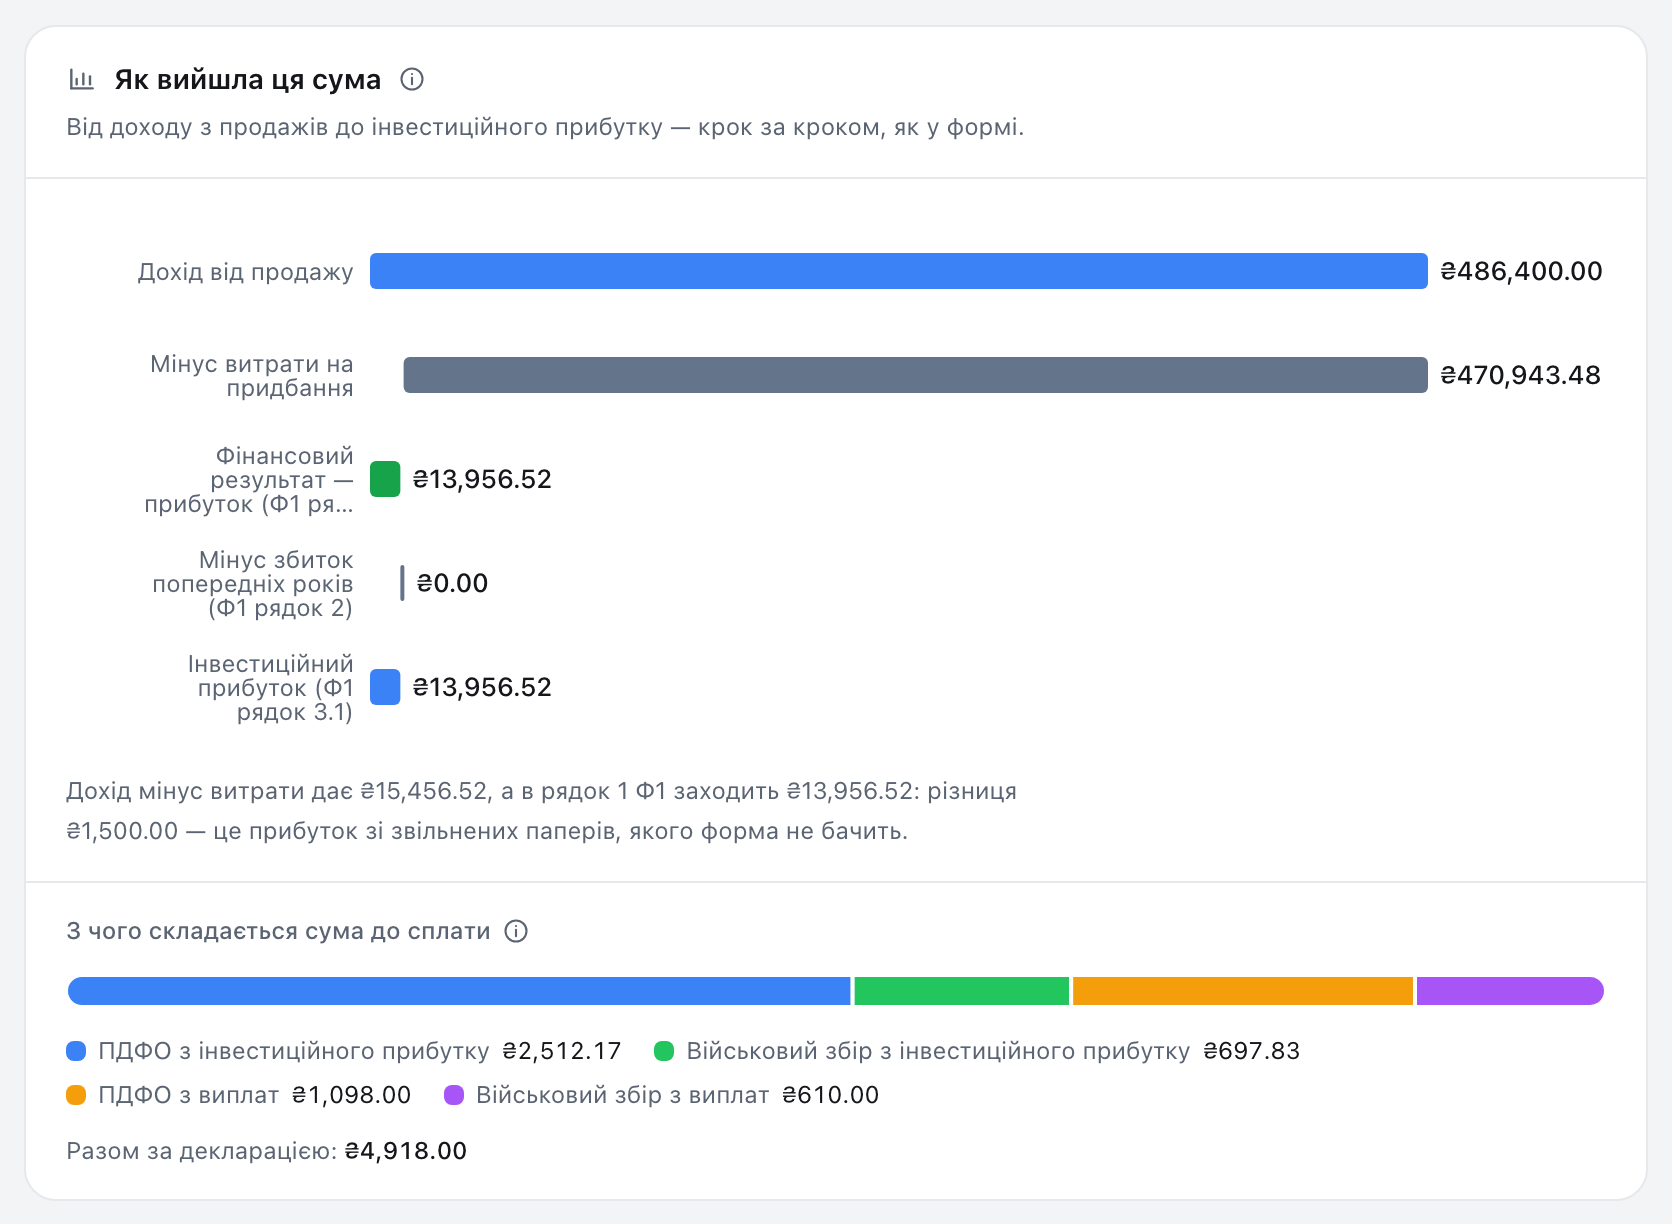Open info icon next to 'Як вийшла ця сума'

[412, 79]
